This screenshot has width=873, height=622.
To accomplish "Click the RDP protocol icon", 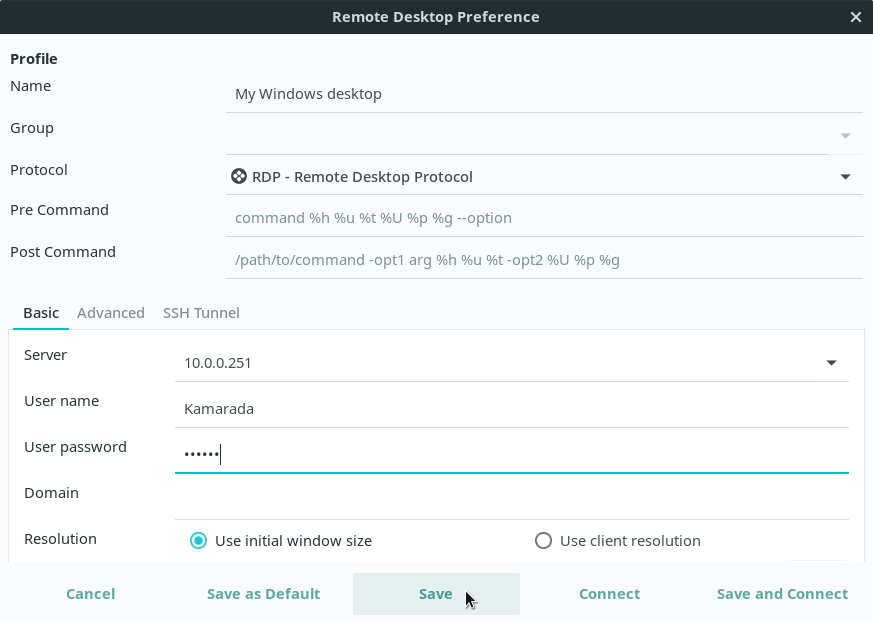I will pyautogui.click(x=239, y=177).
